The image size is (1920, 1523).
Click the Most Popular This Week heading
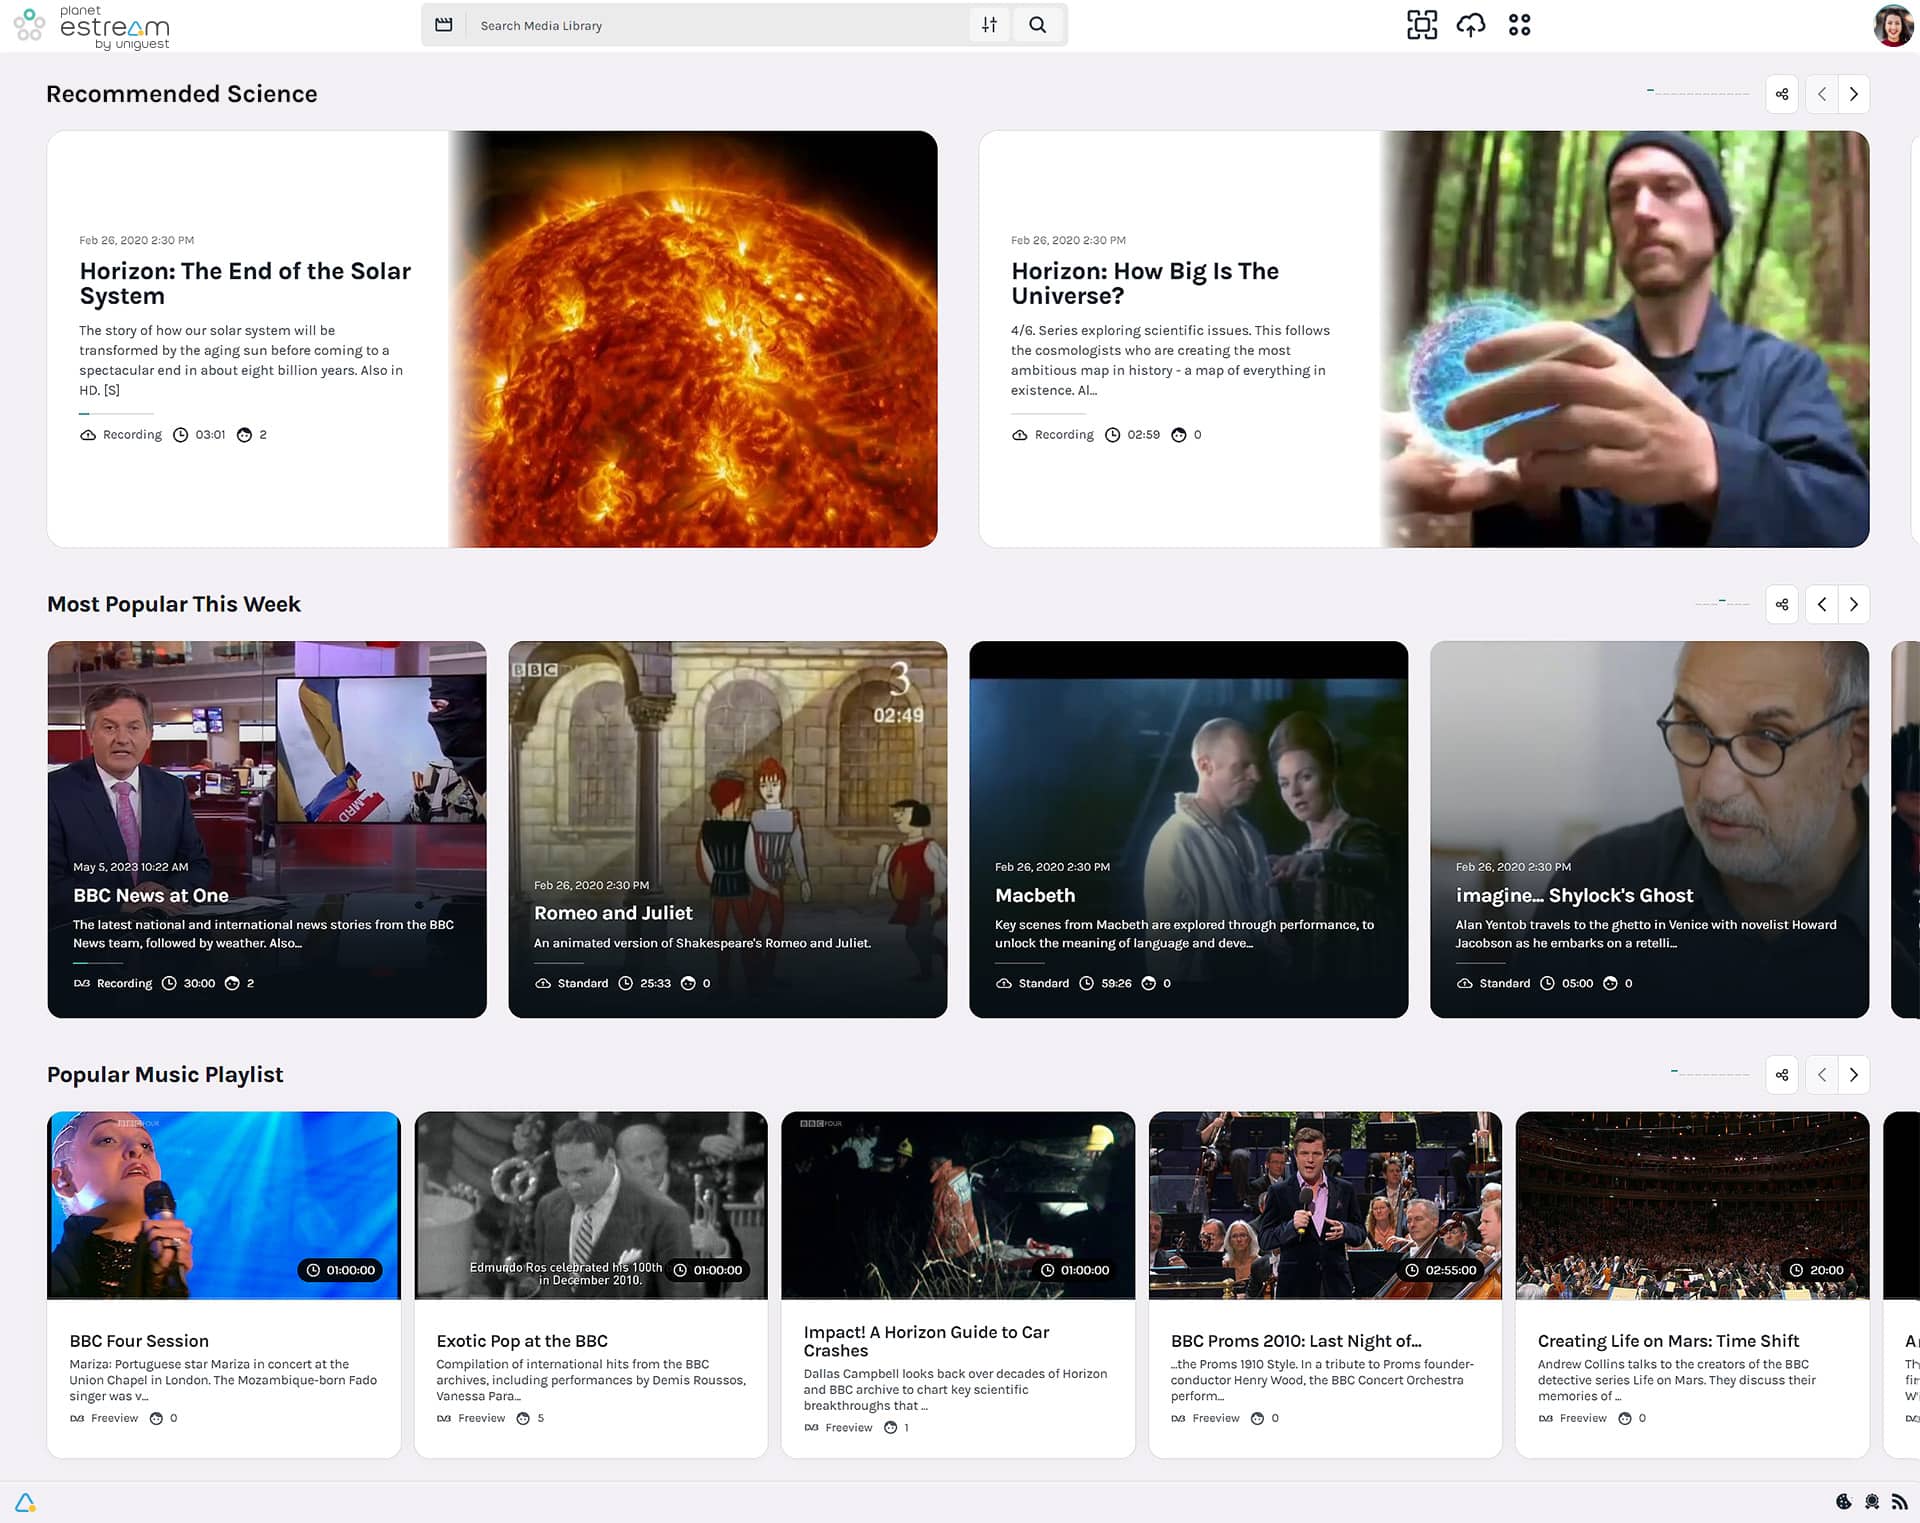click(174, 604)
